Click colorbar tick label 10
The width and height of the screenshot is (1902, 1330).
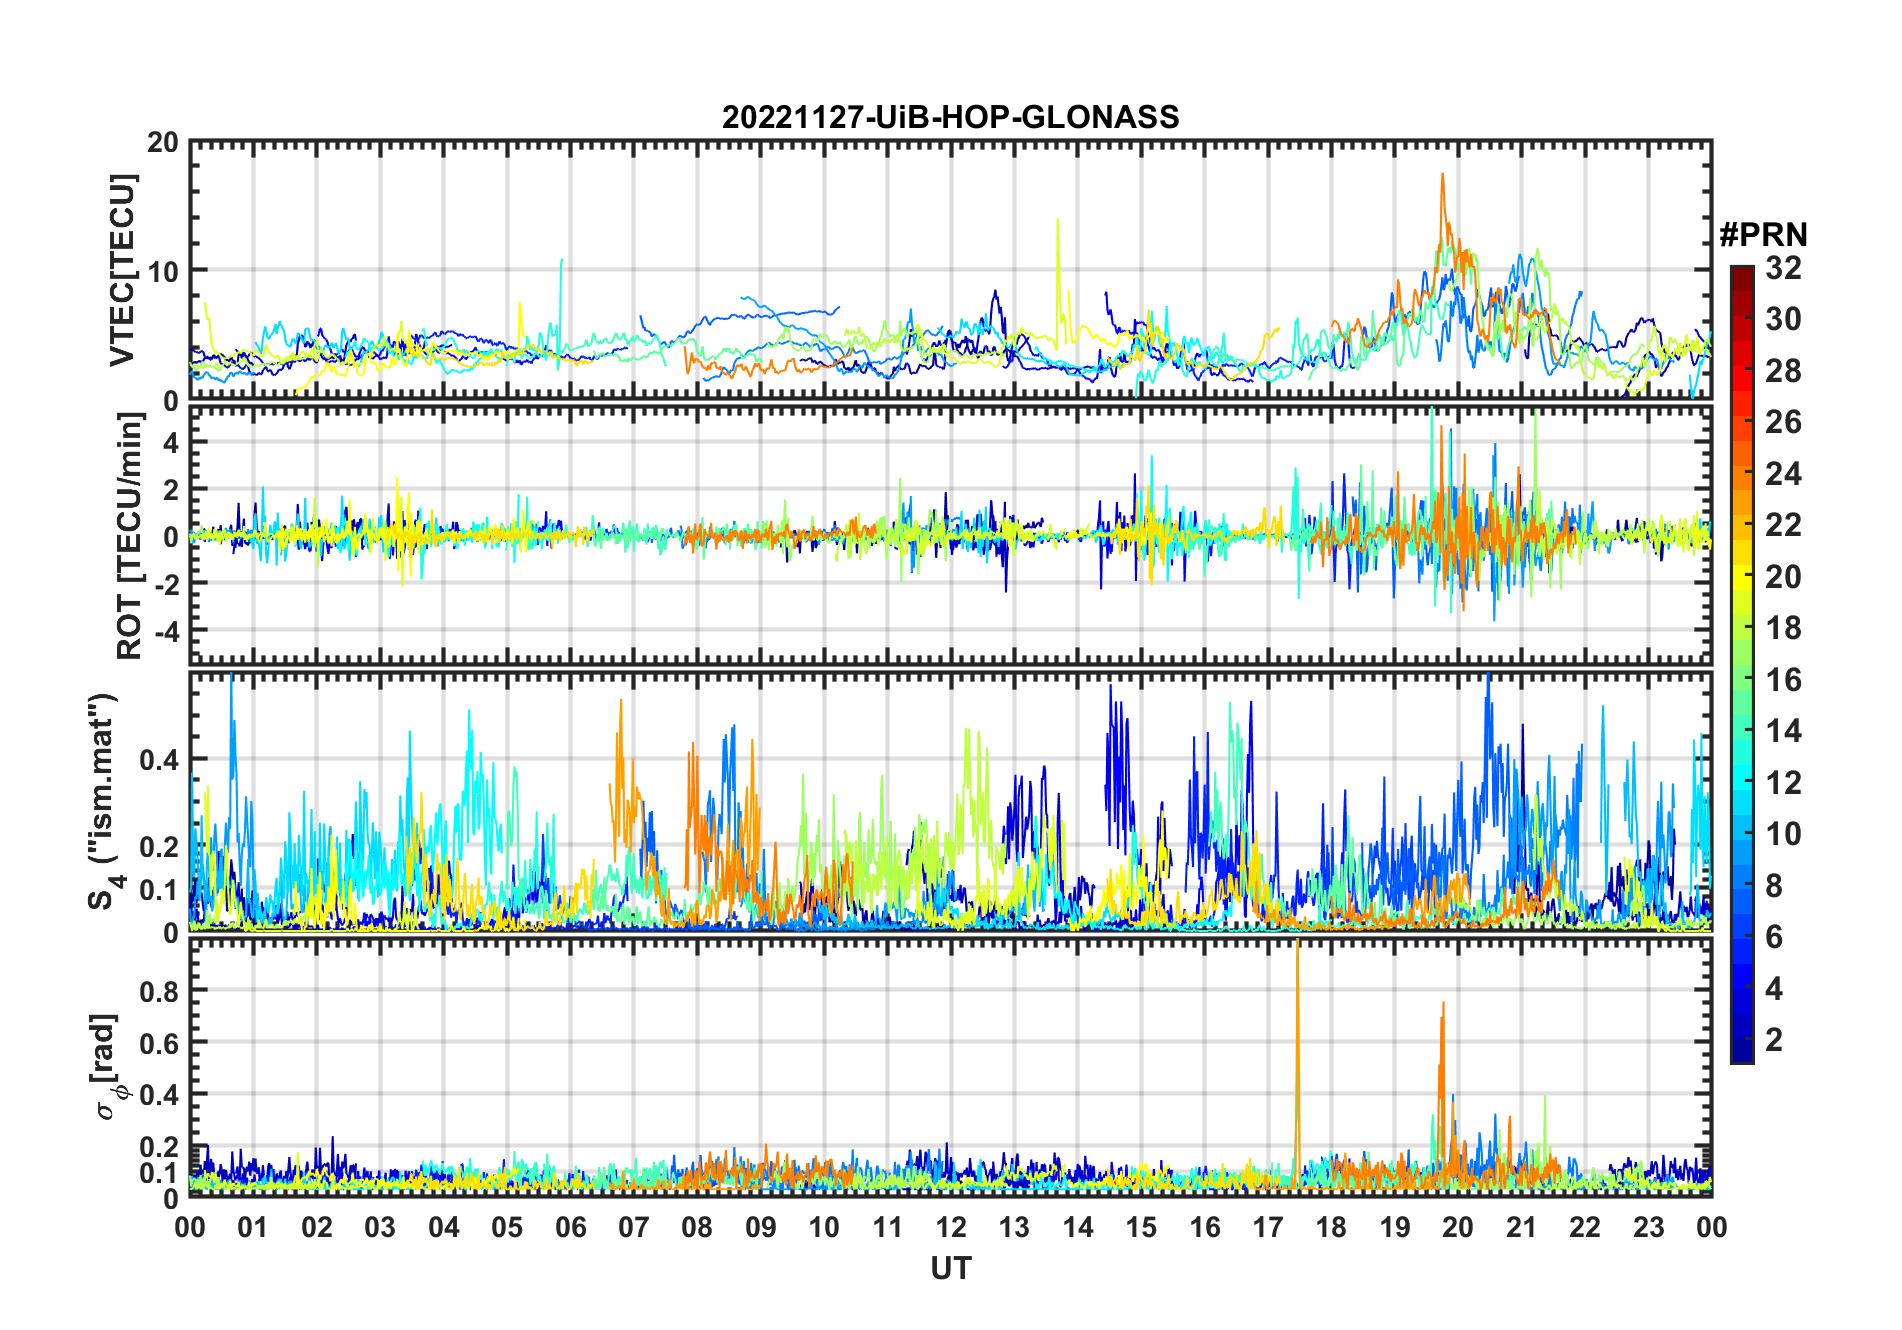click(1783, 834)
